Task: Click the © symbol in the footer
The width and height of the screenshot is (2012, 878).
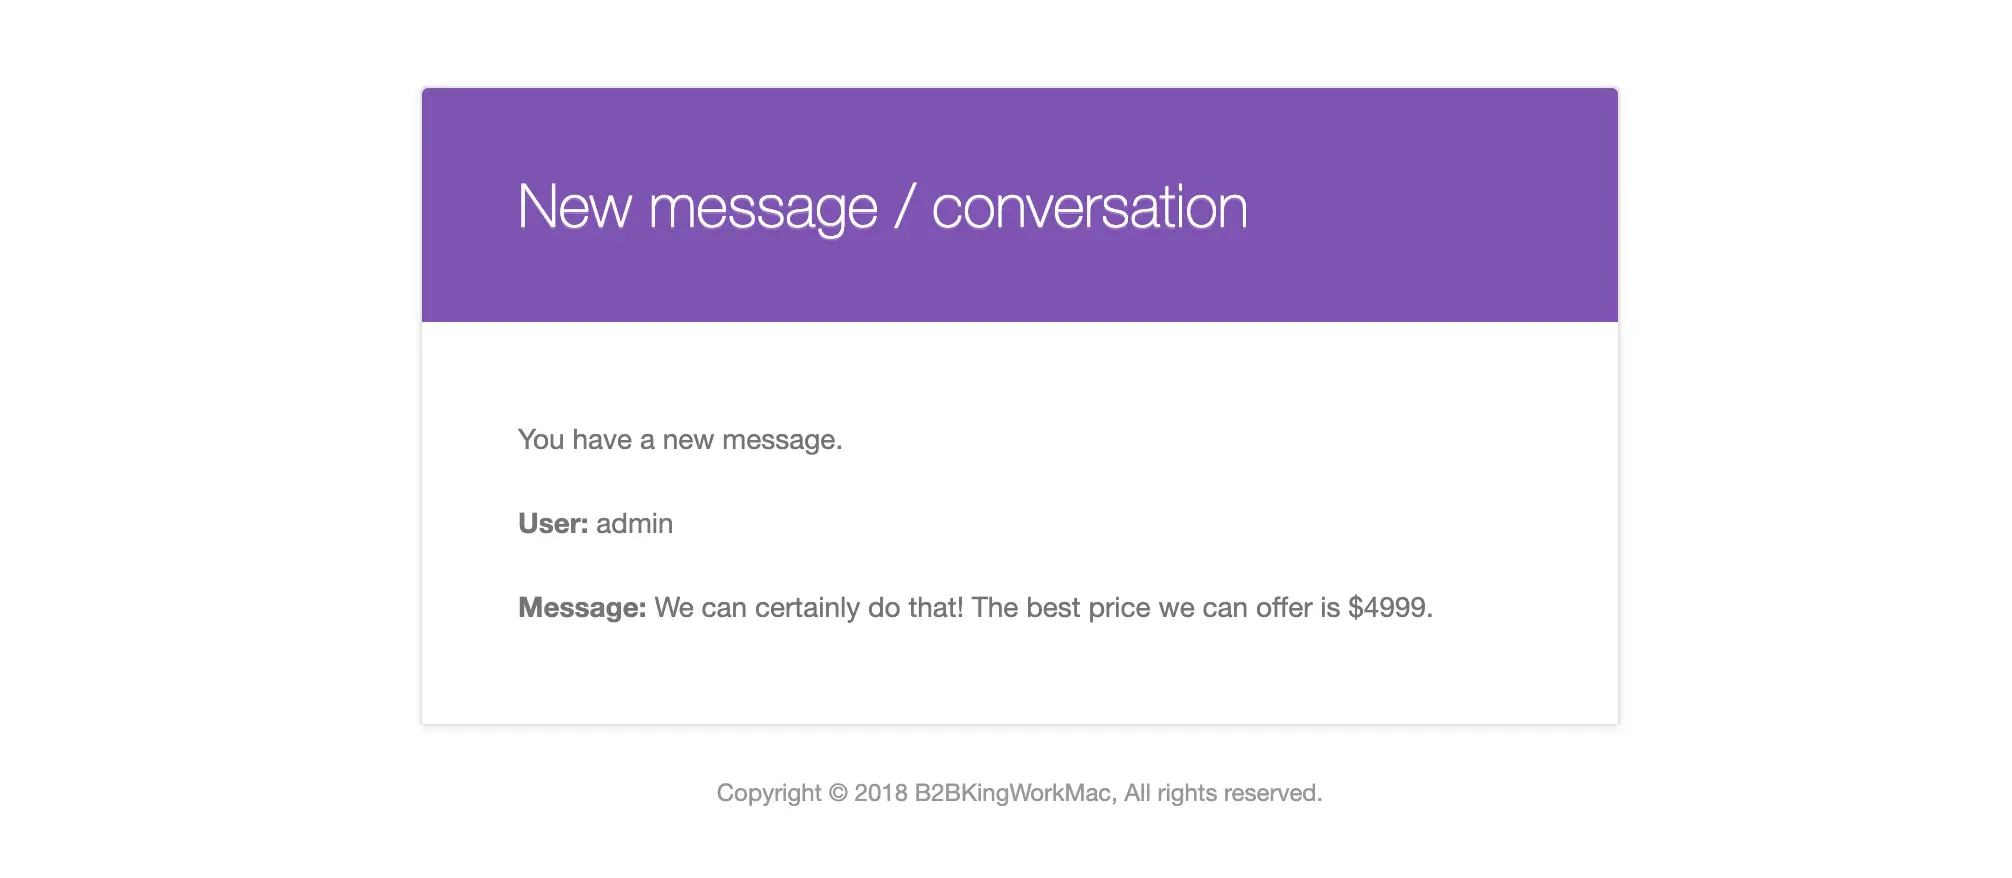Action: point(838,793)
